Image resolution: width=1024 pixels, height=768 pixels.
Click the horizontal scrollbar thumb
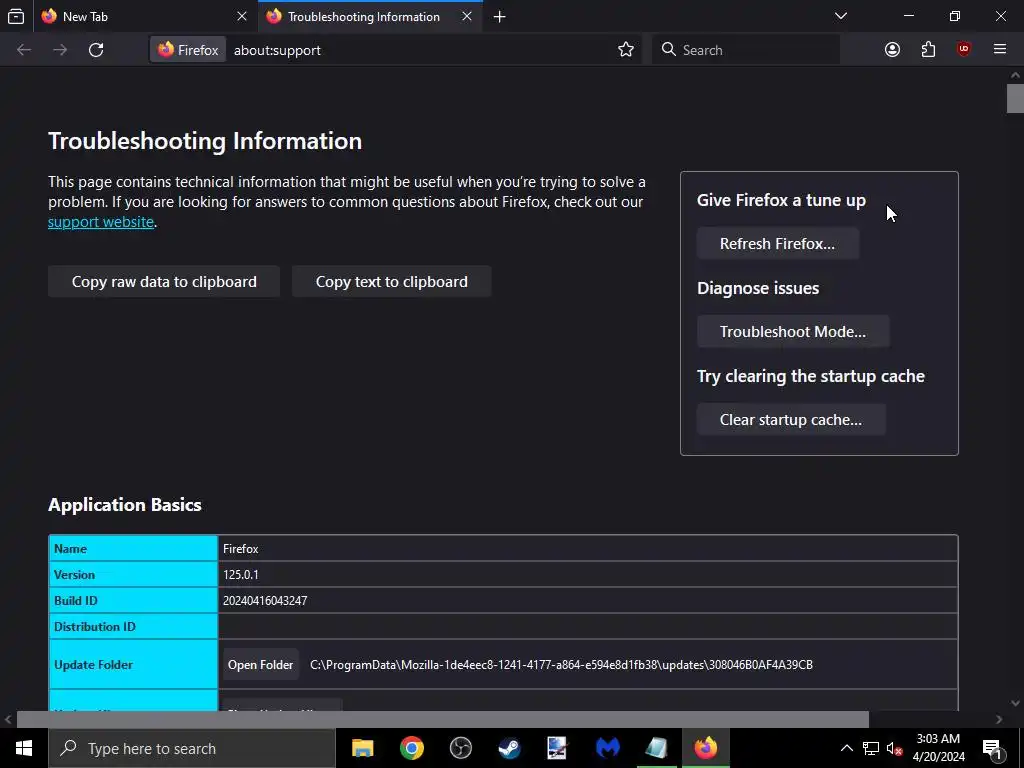tap(443, 719)
